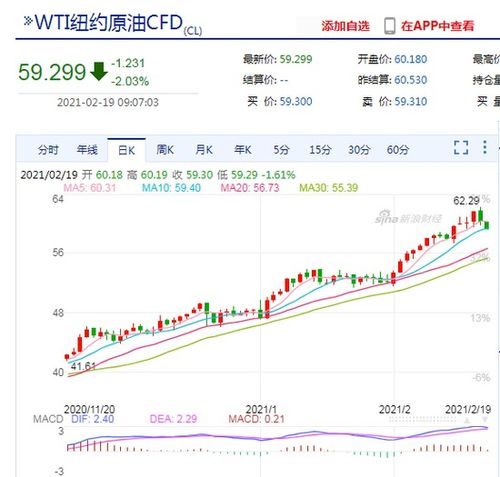Click the 2021/1 date axis label

coord(261,409)
